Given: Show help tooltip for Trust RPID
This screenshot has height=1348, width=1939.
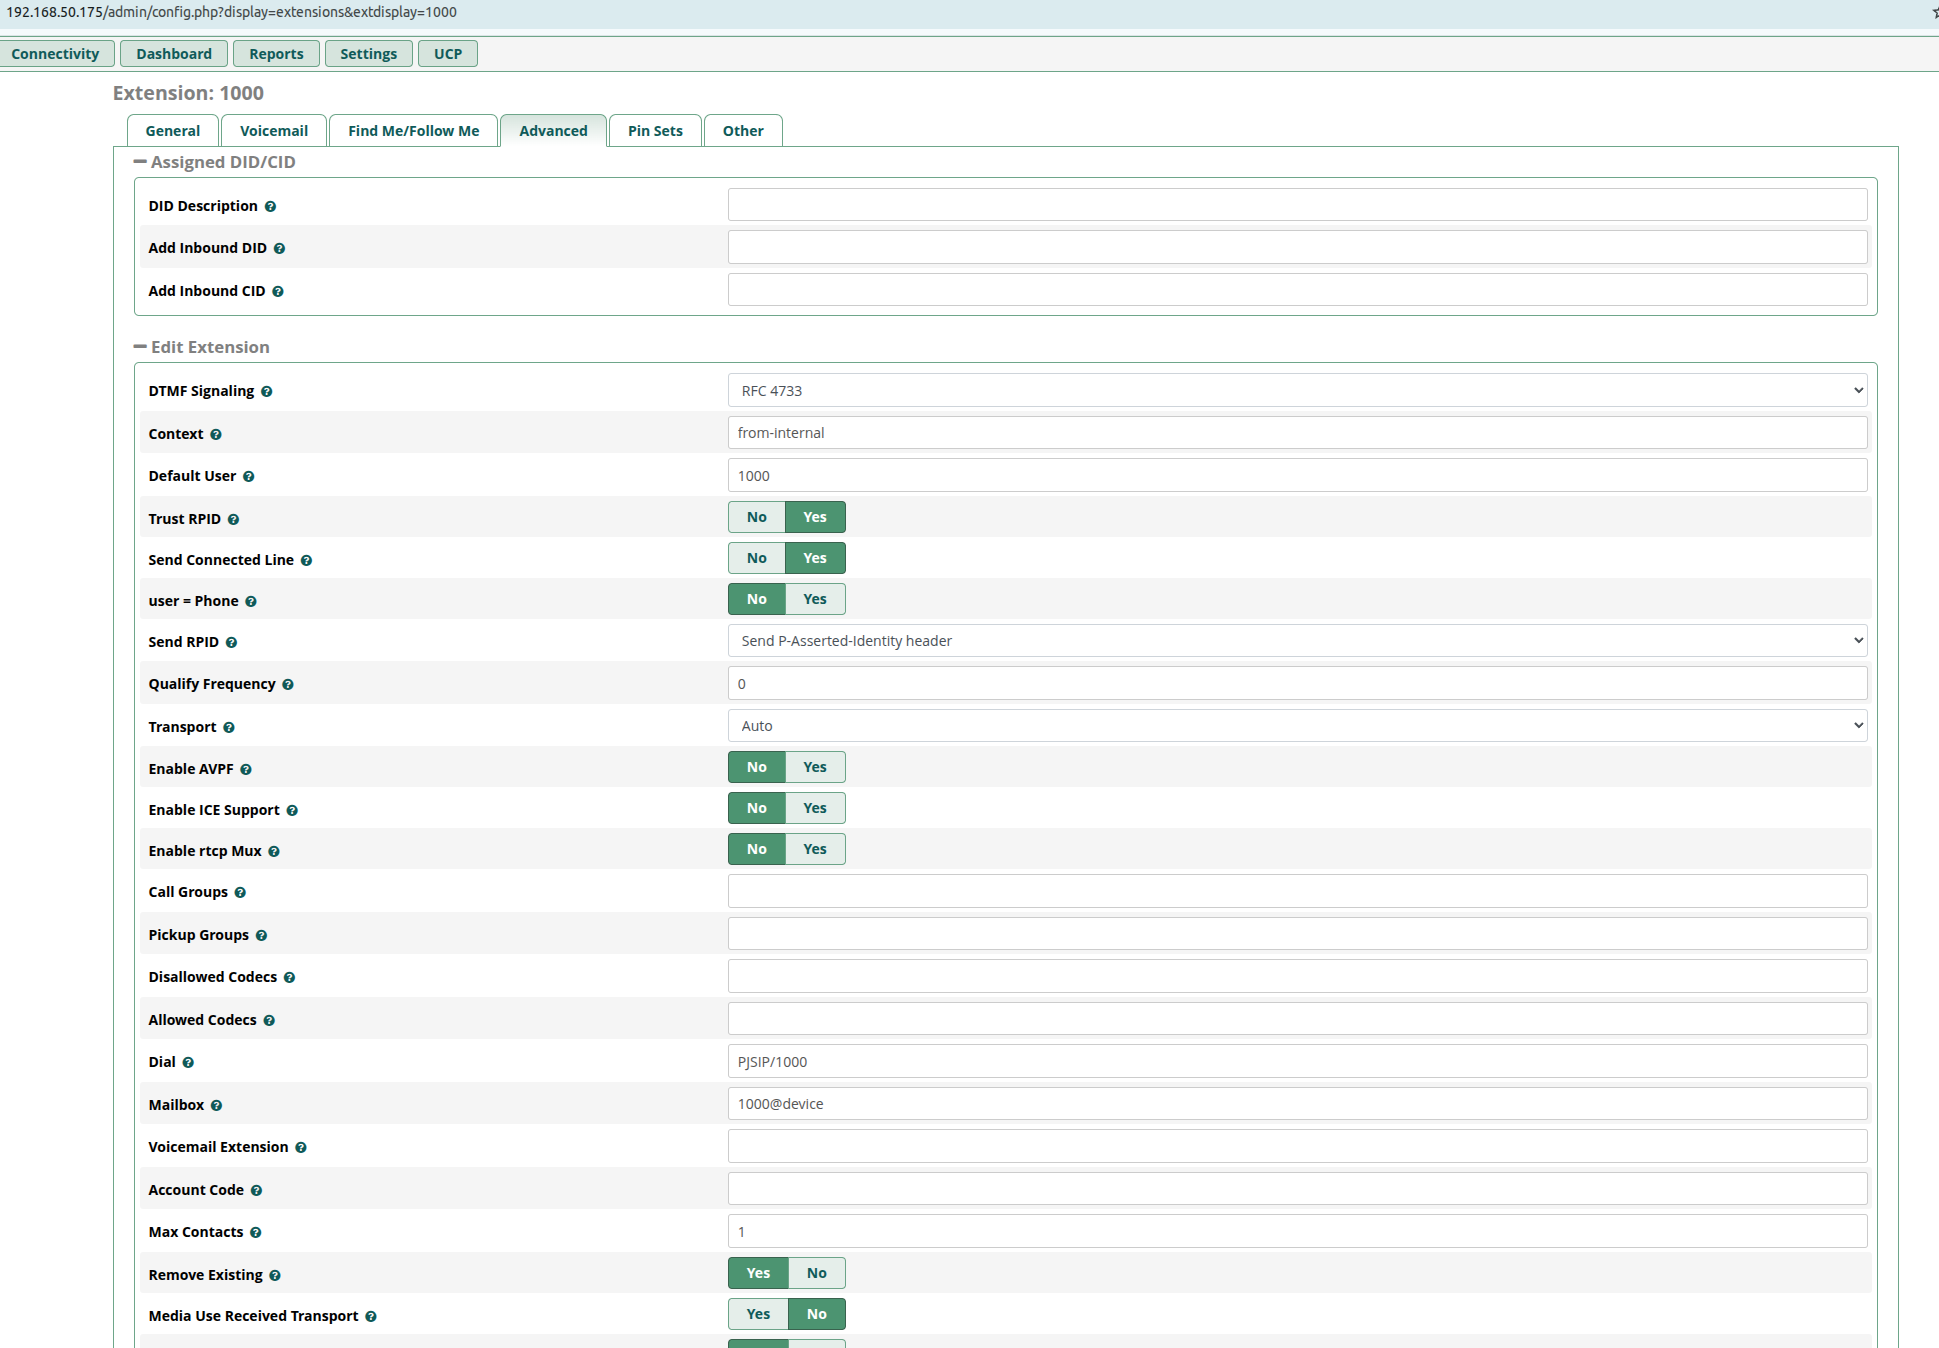Looking at the screenshot, I should point(233,520).
